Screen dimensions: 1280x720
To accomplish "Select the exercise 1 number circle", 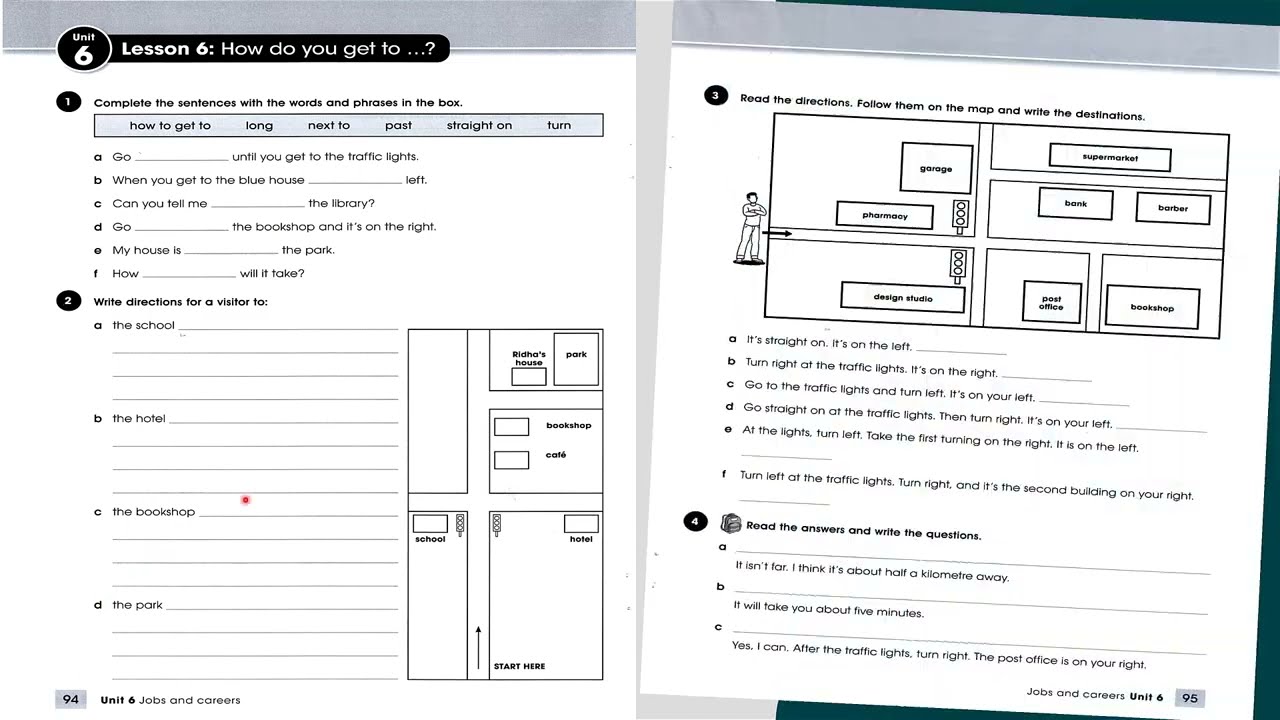I will point(68,102).
